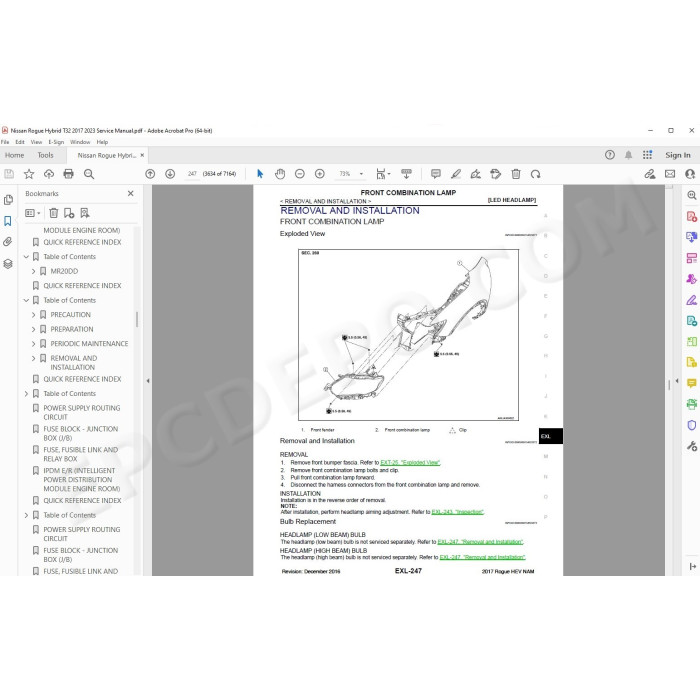Click the upload to cloud icon
This screenshot has height=700, width=700.
click(x=49, y=174)
